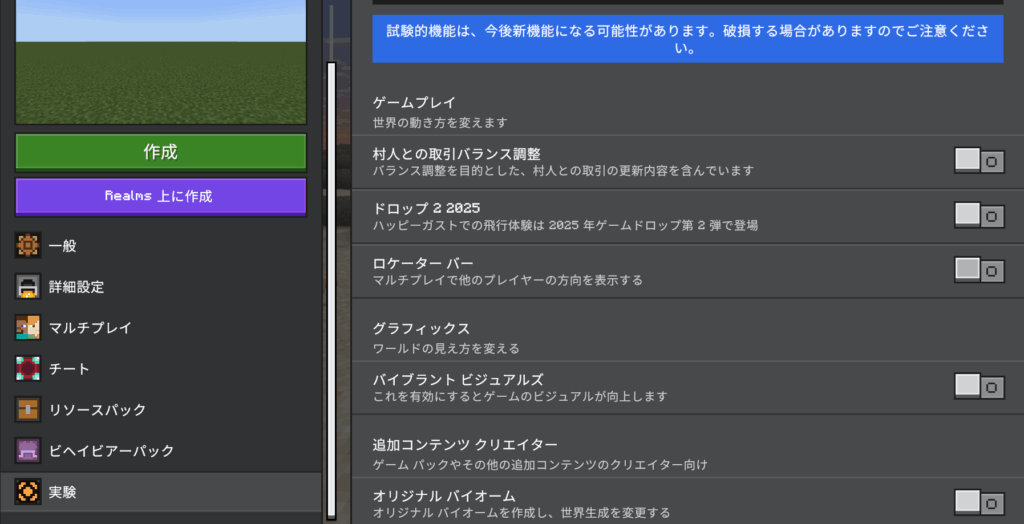Go to リソースパック tab
The width and height of the screenshot is (1024, 524).
[x=161, y=410]
